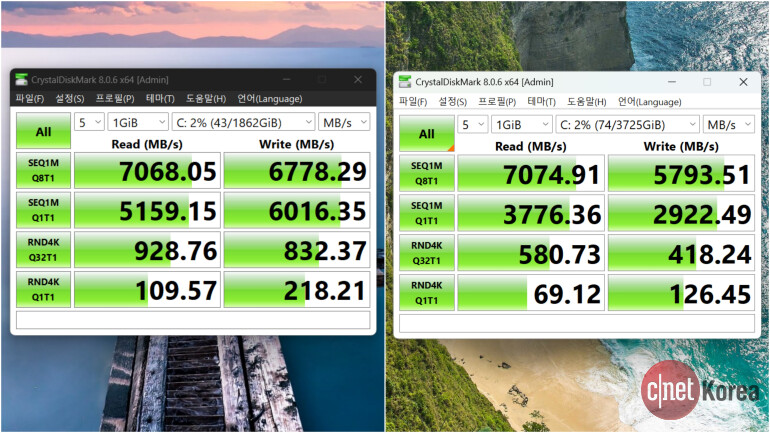Click the 832.37 write result

(x=297, y=250)
